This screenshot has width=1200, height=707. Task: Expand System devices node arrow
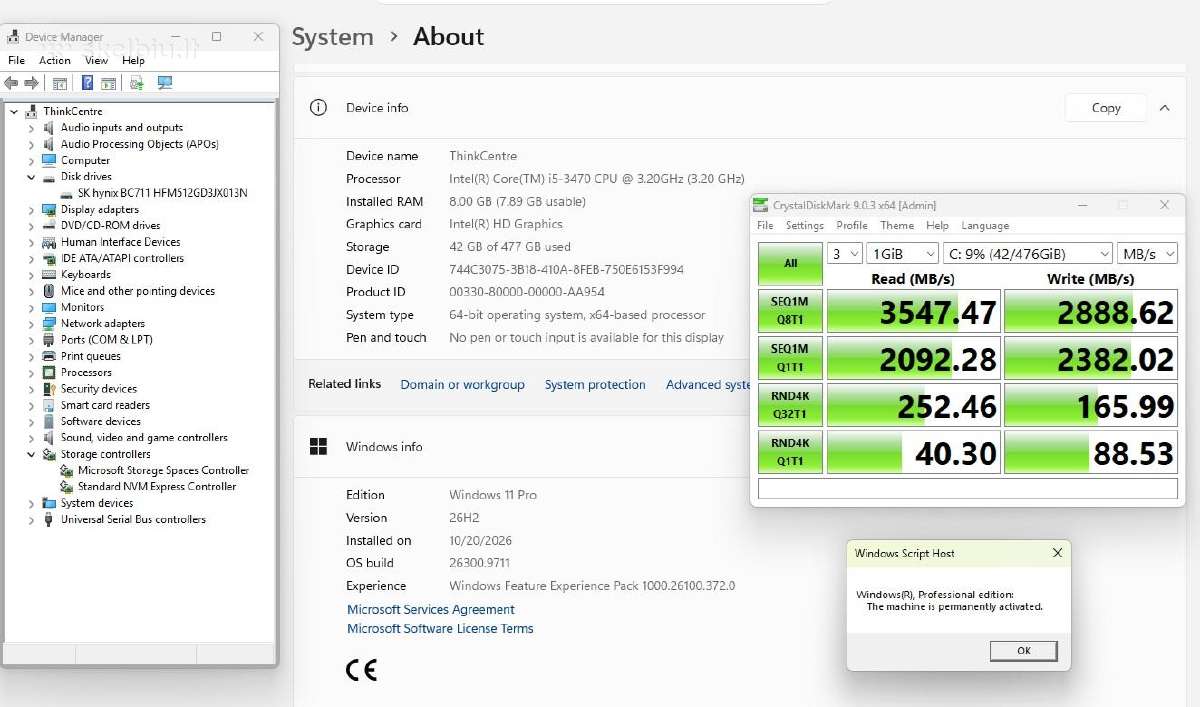click(32, 504)
